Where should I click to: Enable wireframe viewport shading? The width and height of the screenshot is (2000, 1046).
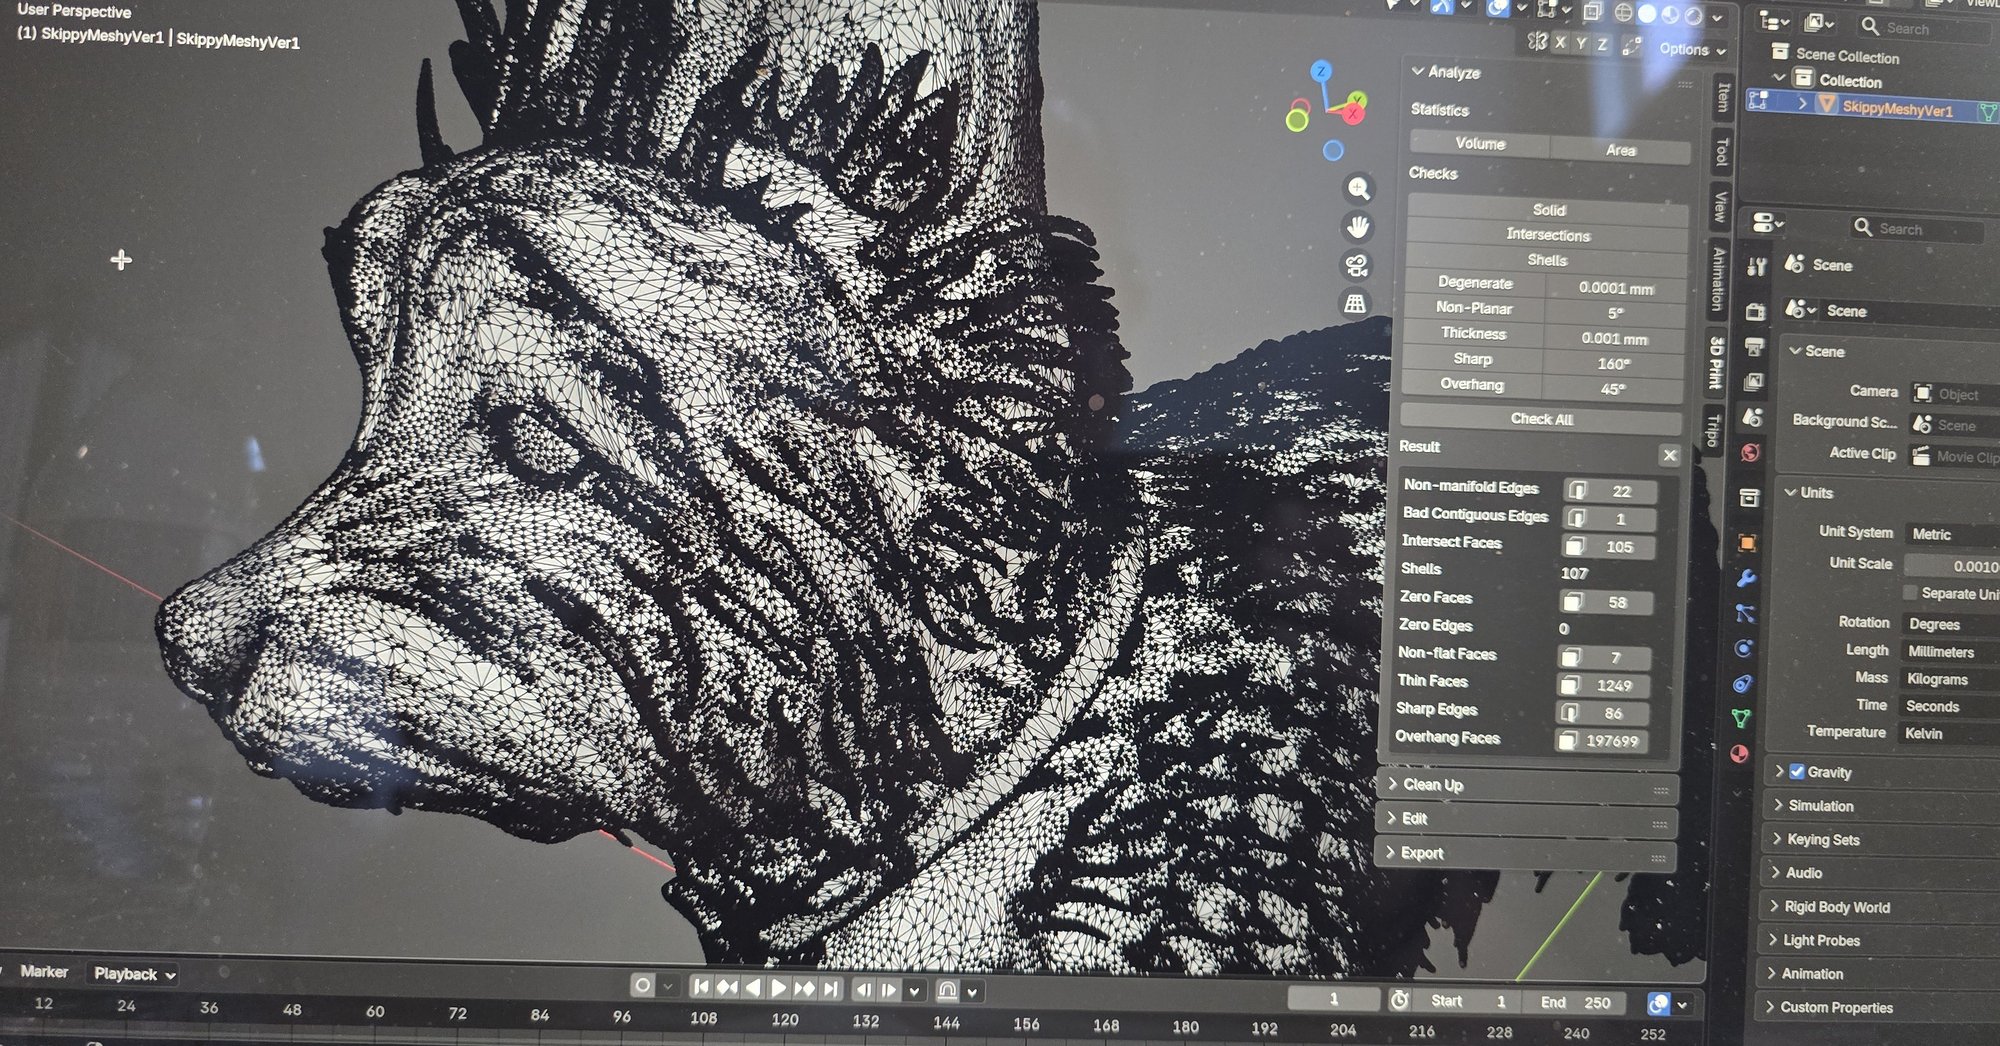(1623, 13)
